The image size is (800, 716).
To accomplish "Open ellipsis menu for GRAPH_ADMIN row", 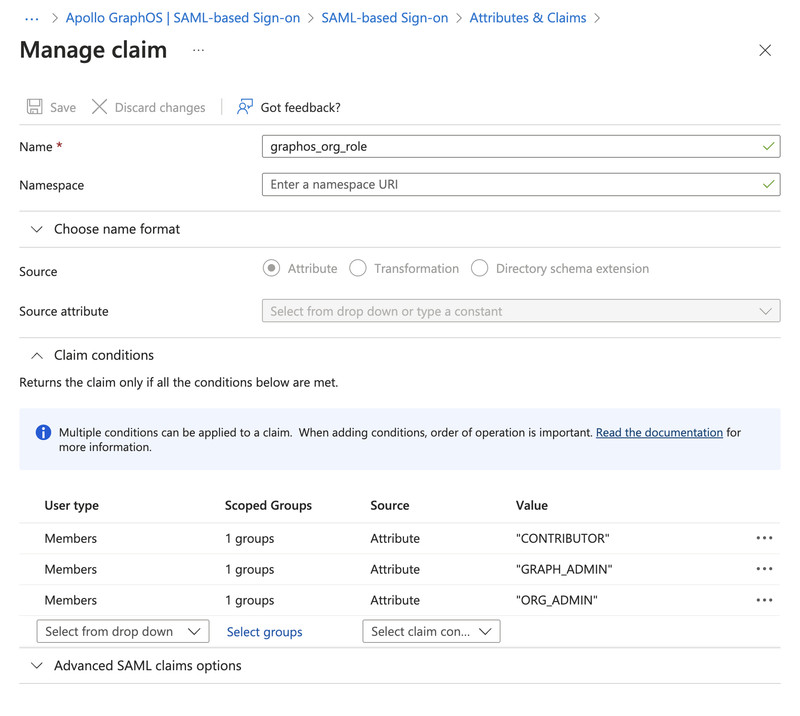I will pyautogui.click(x=764, y=569).
